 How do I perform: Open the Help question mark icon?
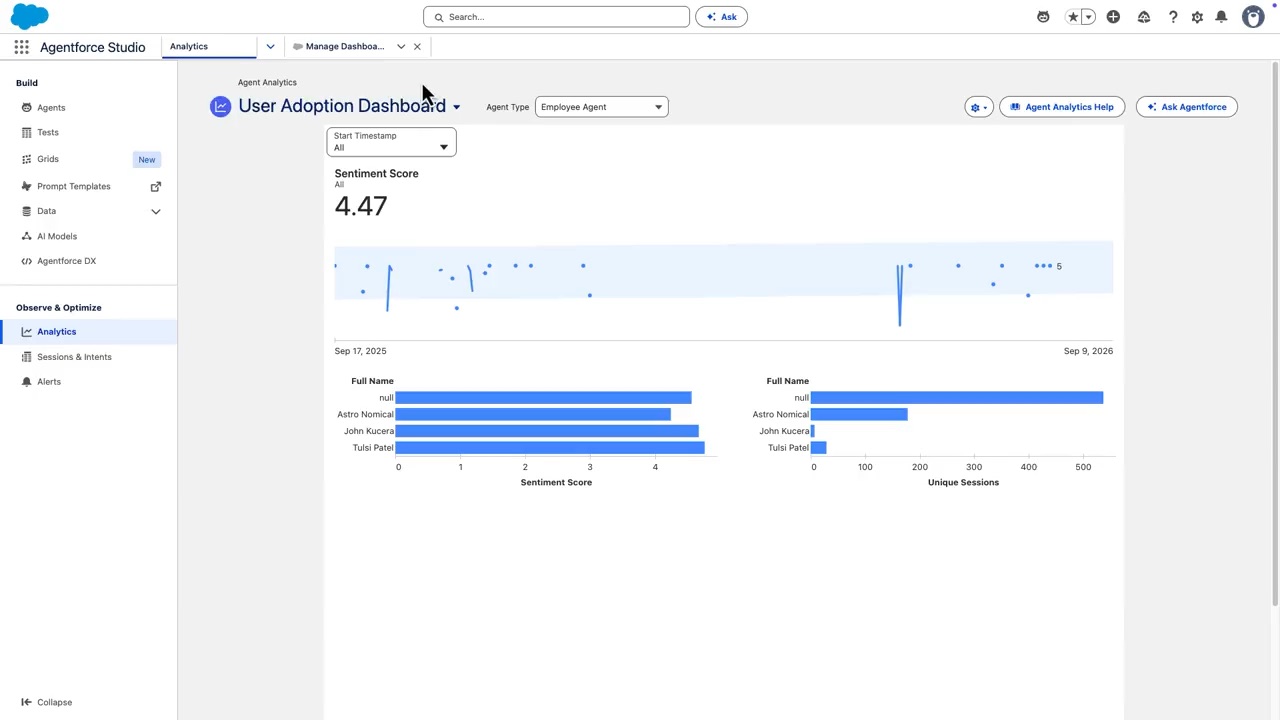(x=1173, y=17)
